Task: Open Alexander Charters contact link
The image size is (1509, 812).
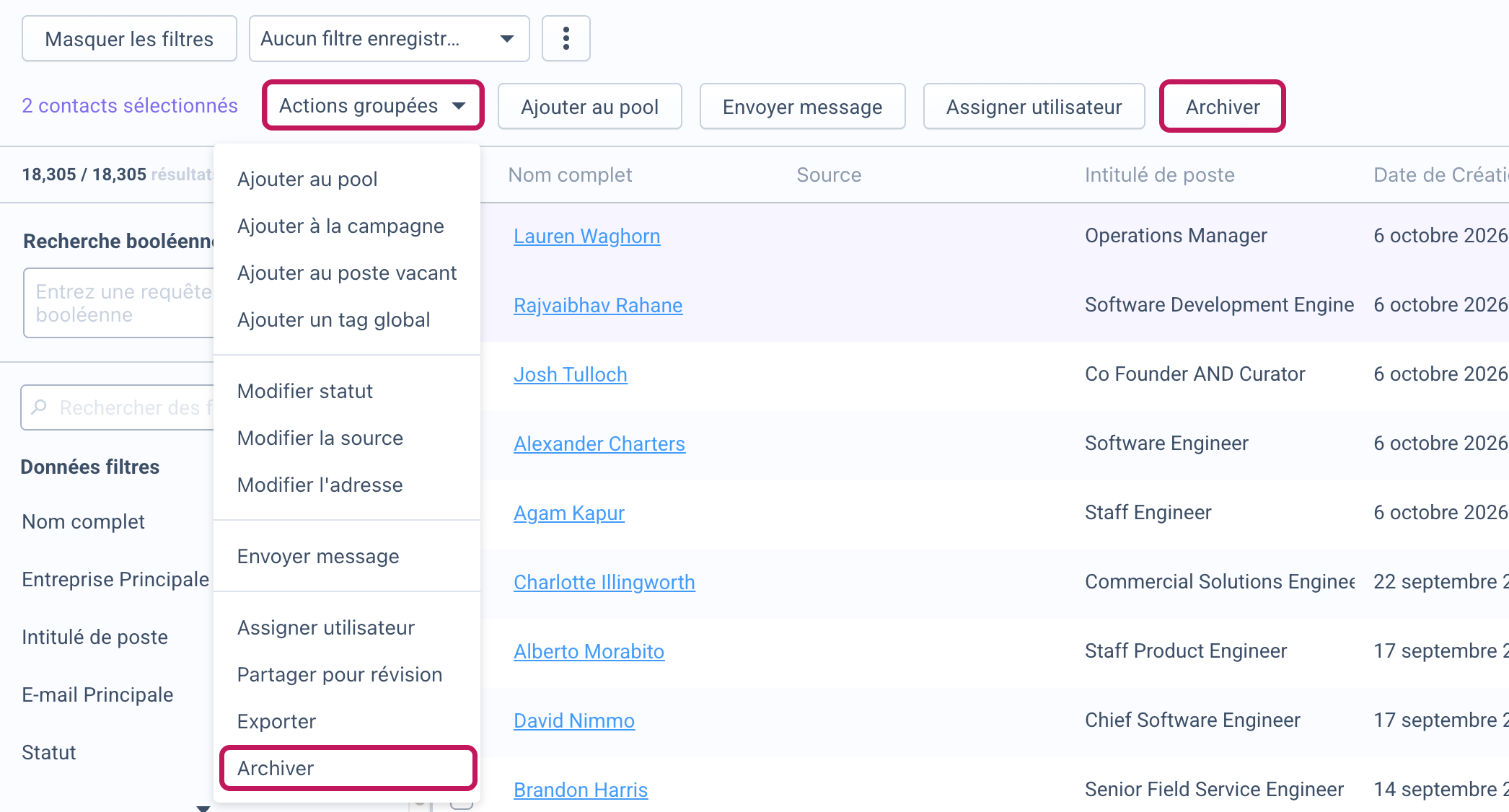Action: 599,444
